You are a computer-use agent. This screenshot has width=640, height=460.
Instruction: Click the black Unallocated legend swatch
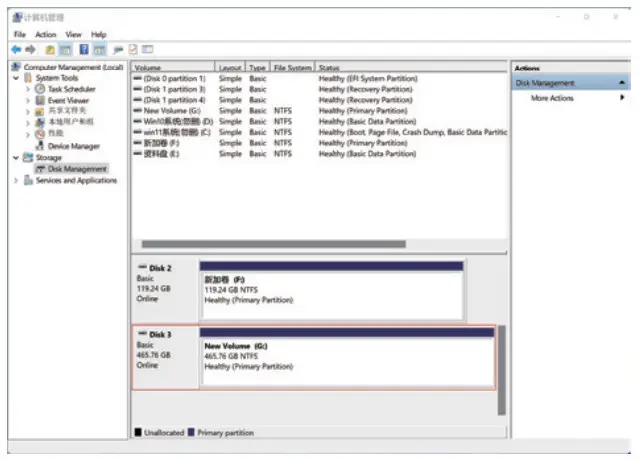[x=138, y=432]
